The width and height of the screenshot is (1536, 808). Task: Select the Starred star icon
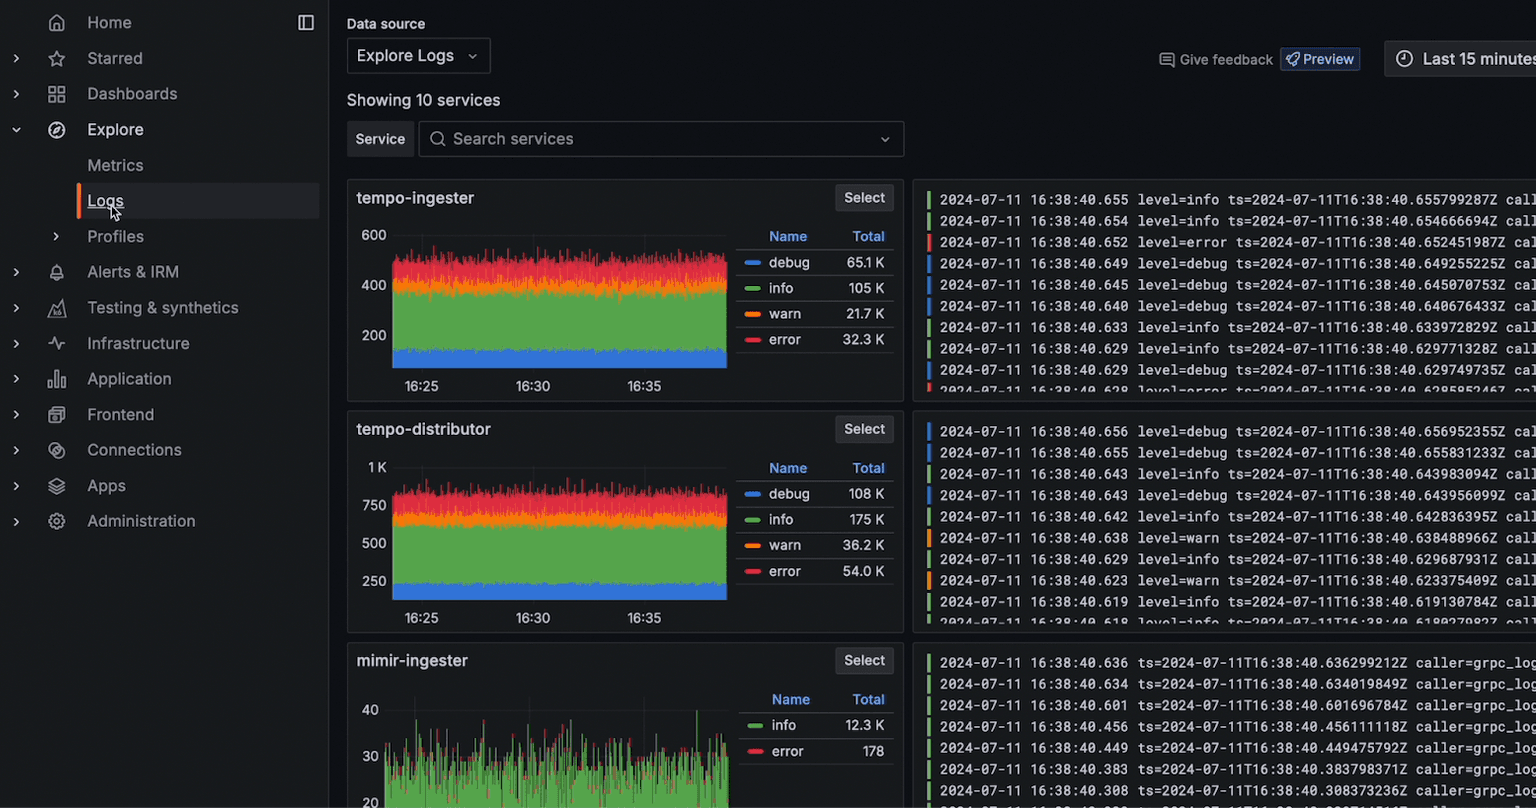56,58
